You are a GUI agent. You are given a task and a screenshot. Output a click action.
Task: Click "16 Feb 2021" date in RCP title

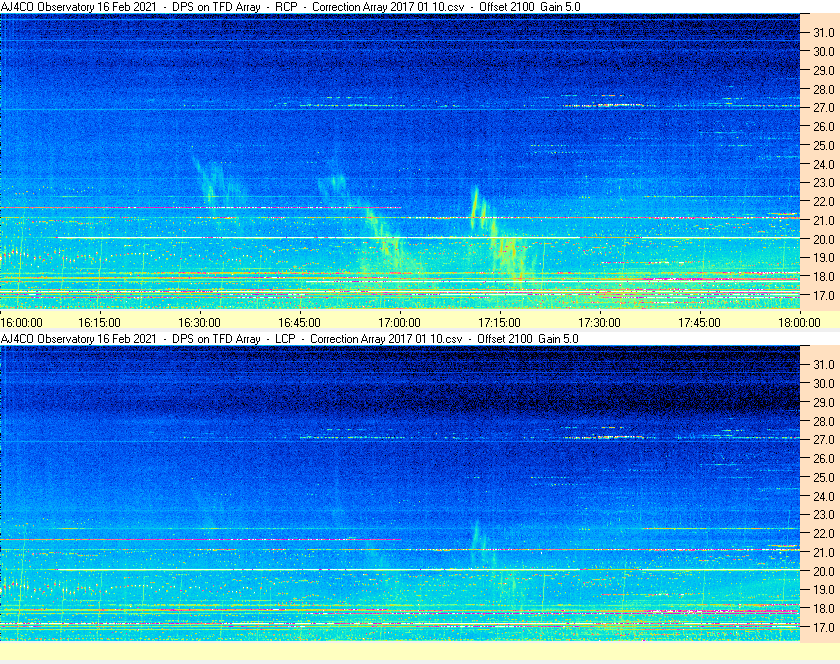coord(127,7)
